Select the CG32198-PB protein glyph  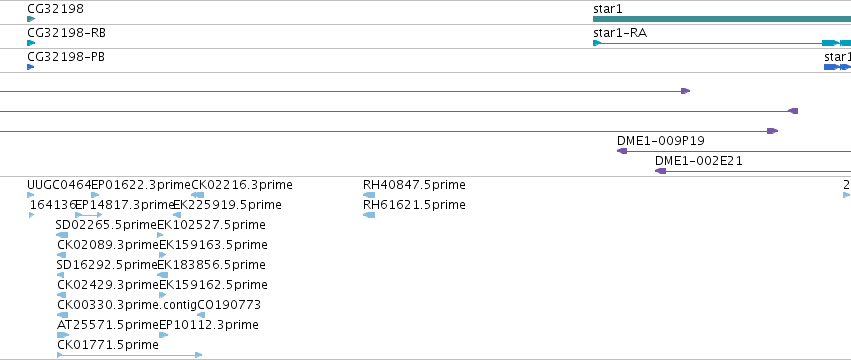30,67
